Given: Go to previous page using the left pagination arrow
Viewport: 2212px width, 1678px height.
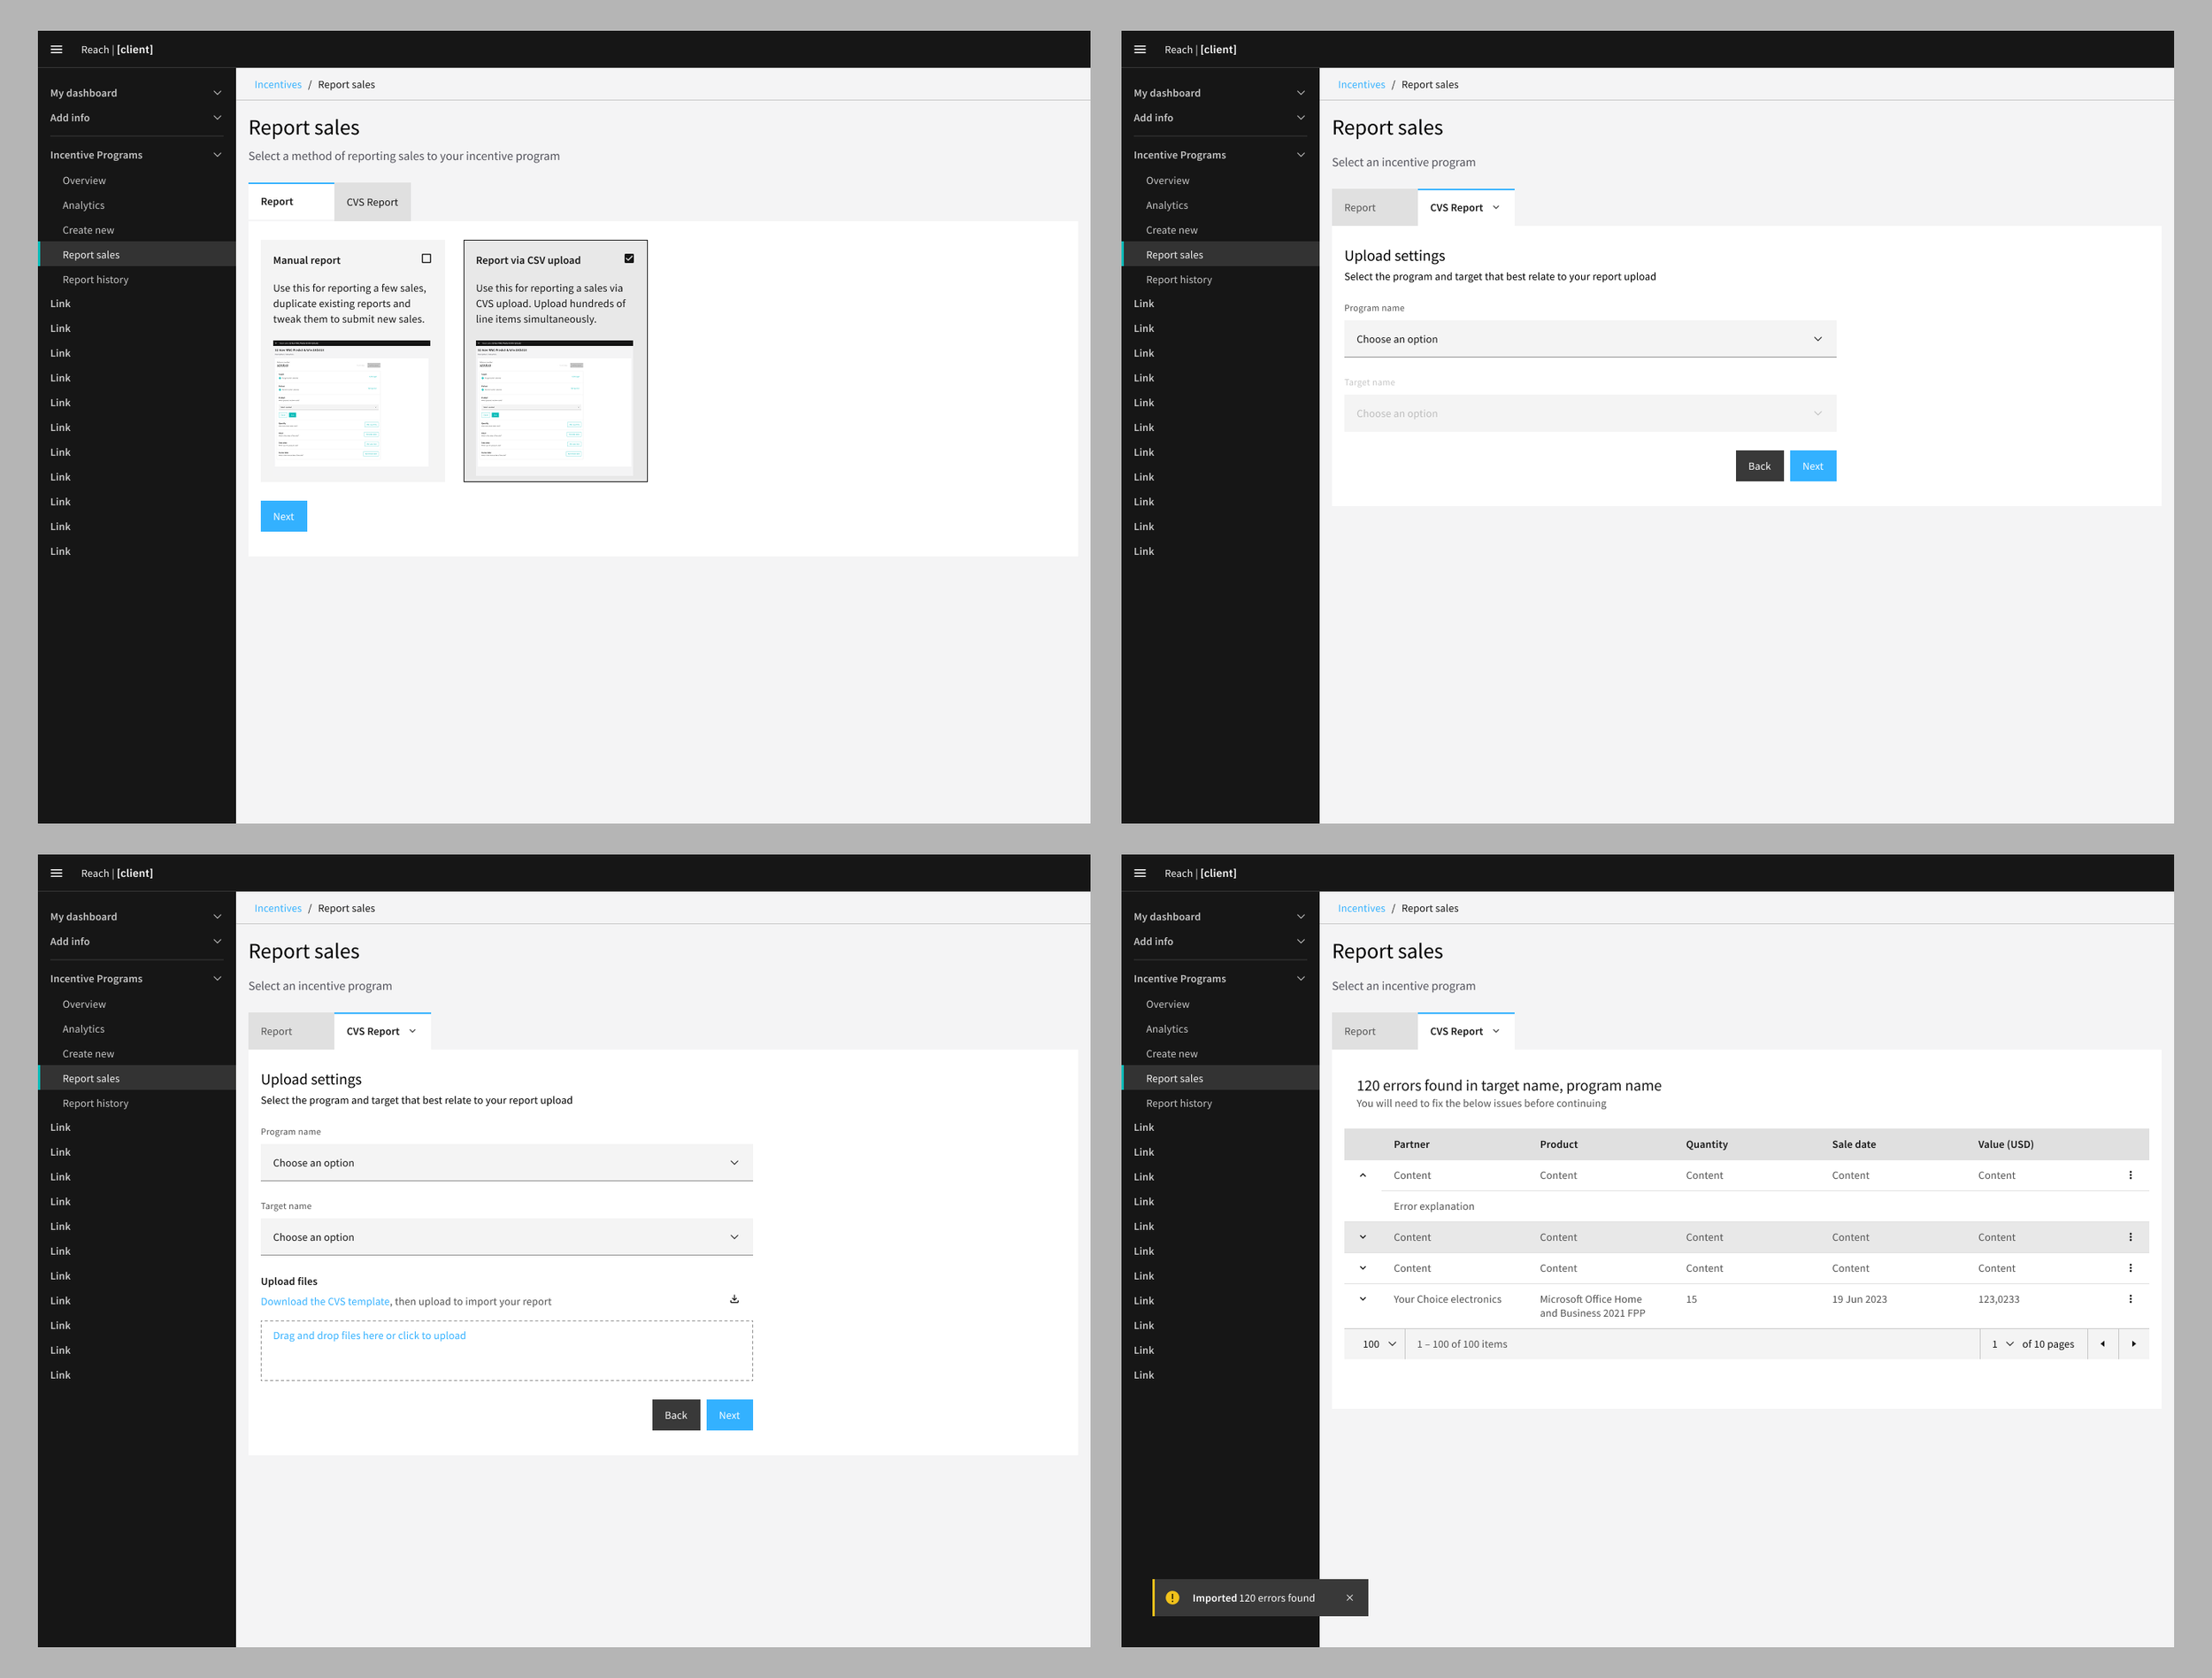Looking at the screenshot, I should pyautogui.click(x=2102, y=1344).
